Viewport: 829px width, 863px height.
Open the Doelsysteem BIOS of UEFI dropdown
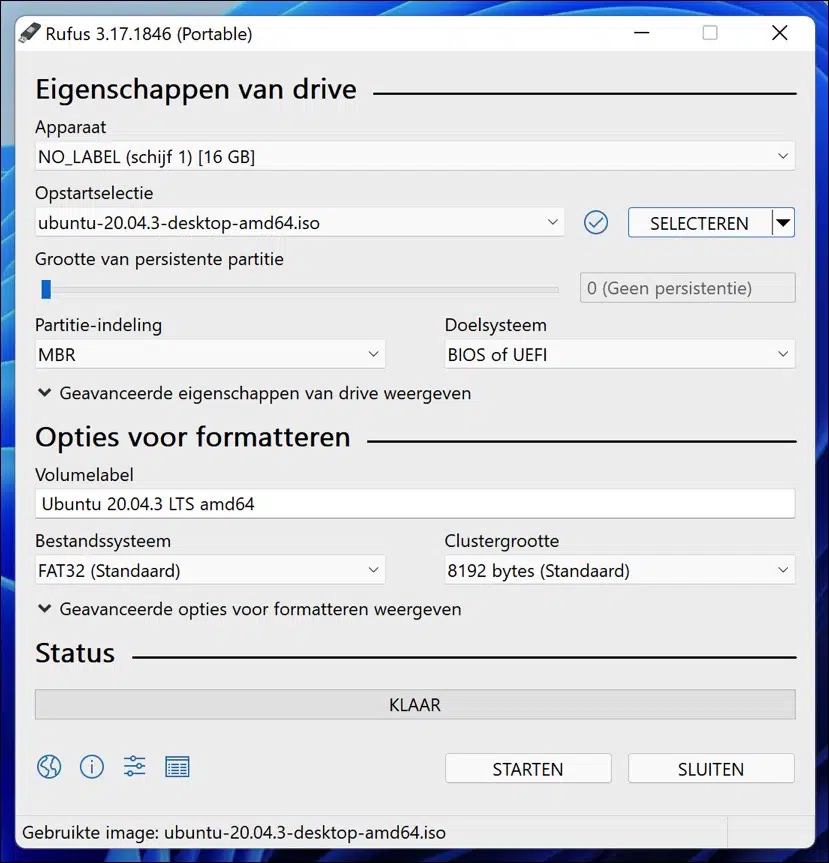pos(620,354)
